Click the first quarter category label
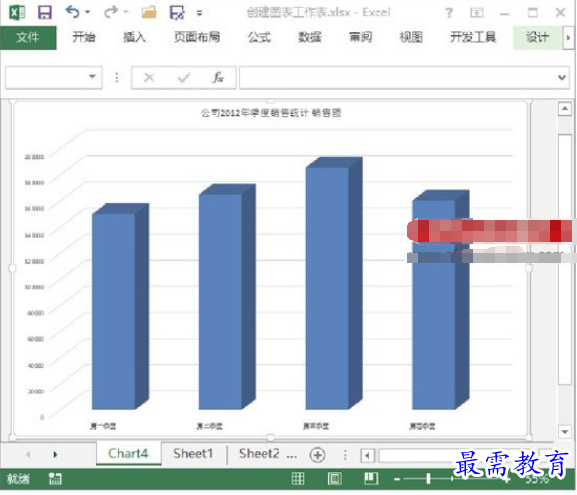Viewport: 577px width, 495px height. click(x=103, y=426)
